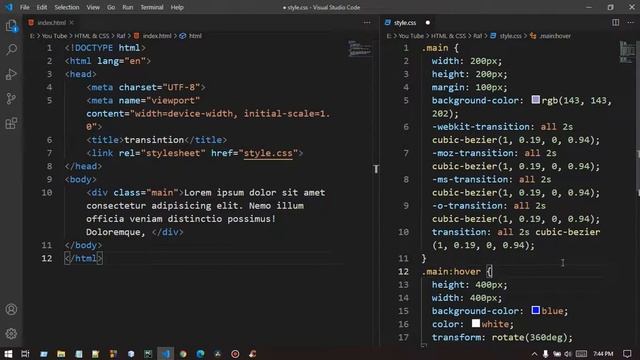640x360 pixels.
Task: Click .main:hover in right breadcrumb
Action: click(555, 36)
